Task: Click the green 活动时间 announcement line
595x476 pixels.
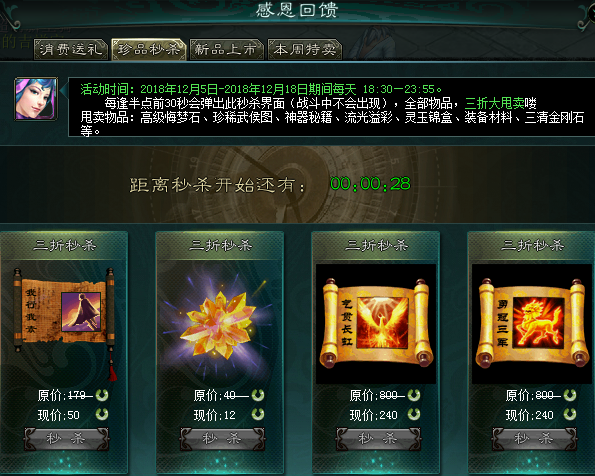Action: (261, 90)
